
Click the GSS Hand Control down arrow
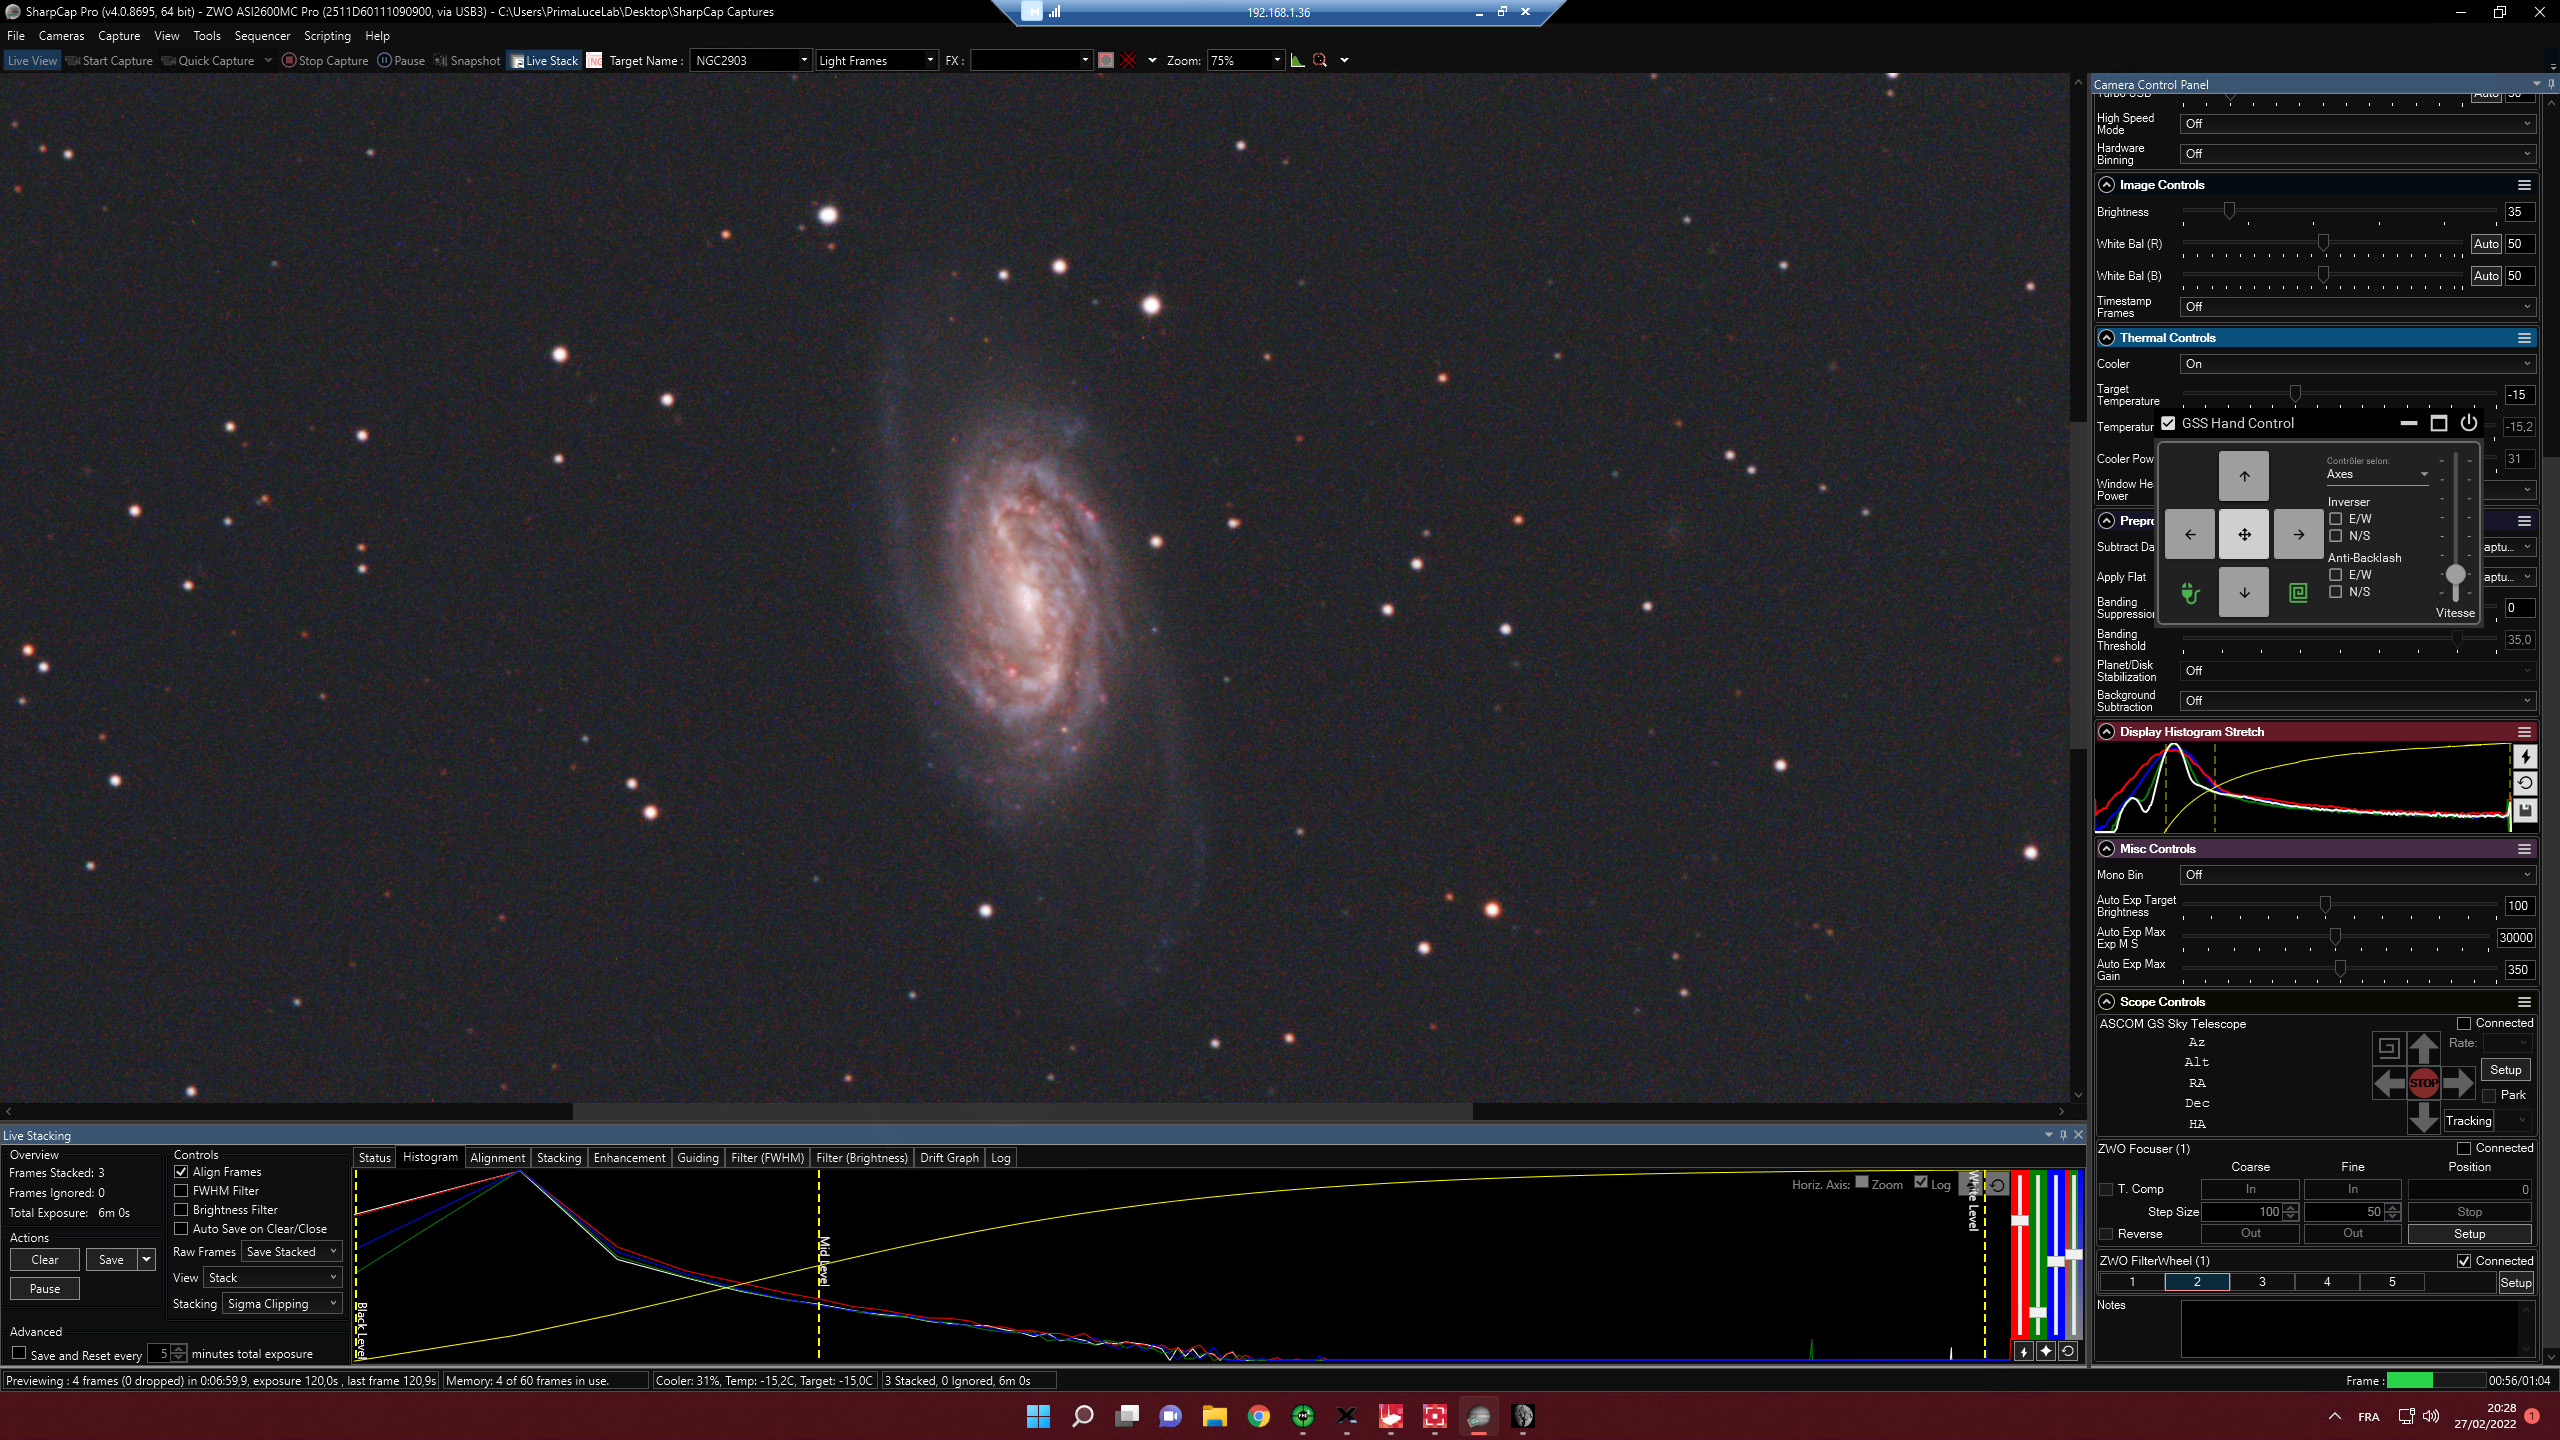coord(2244,592)
